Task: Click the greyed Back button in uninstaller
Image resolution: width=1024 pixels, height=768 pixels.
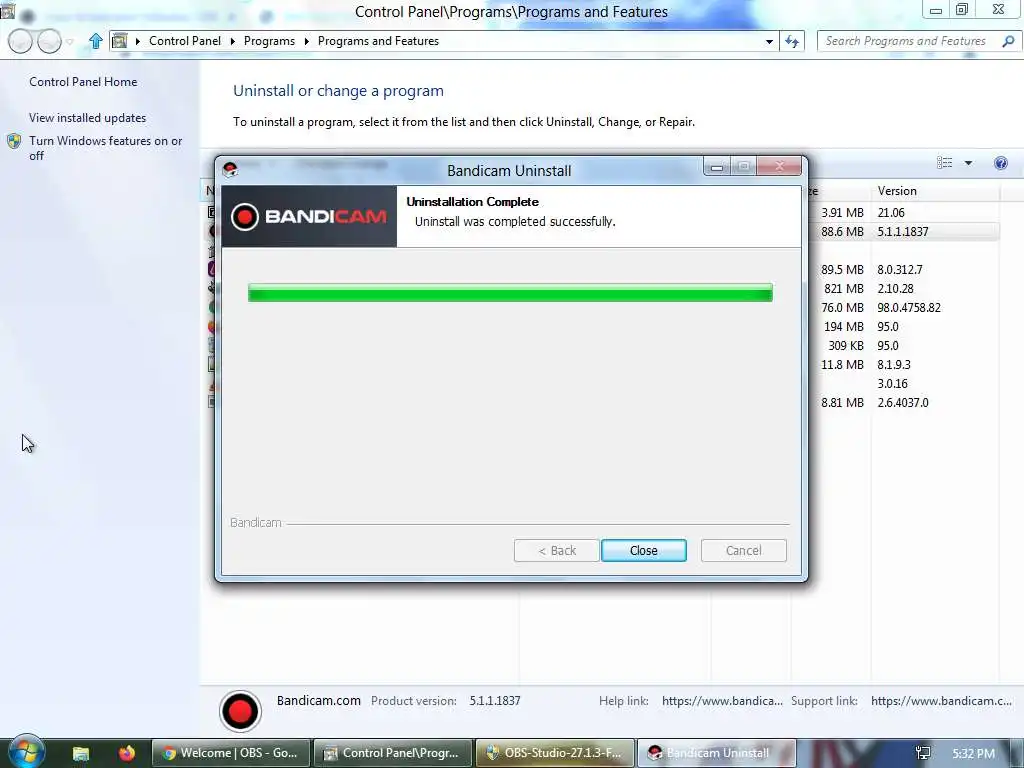Action: click(556, 551)
